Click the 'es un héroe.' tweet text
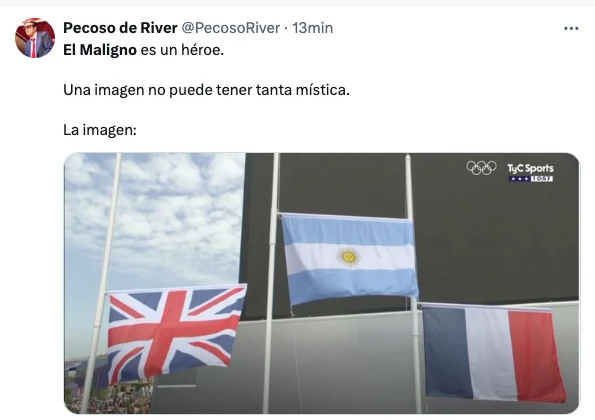595x420 pixels. click(182, 50)
